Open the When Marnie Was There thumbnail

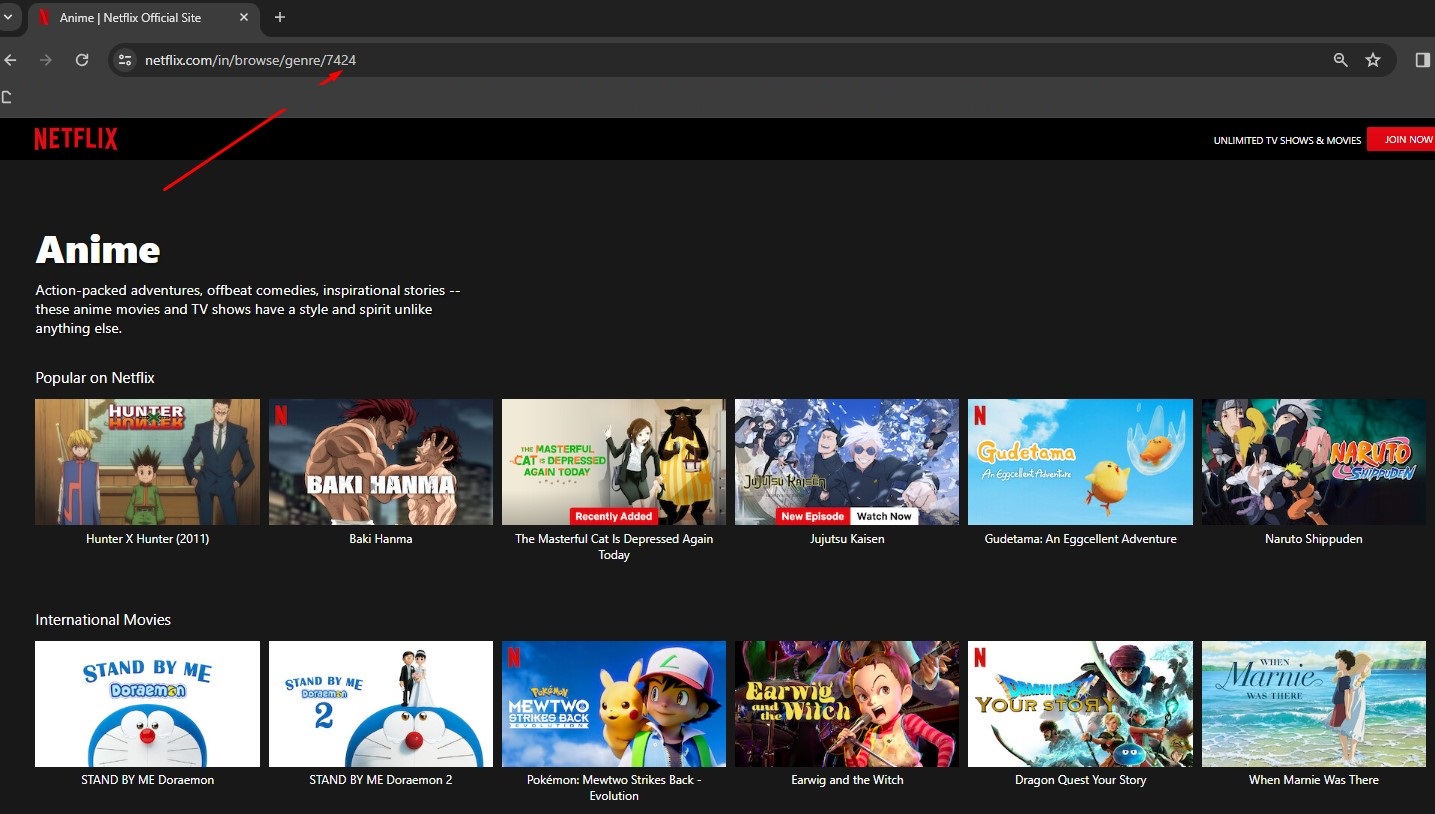click(x=1314, y=704)
